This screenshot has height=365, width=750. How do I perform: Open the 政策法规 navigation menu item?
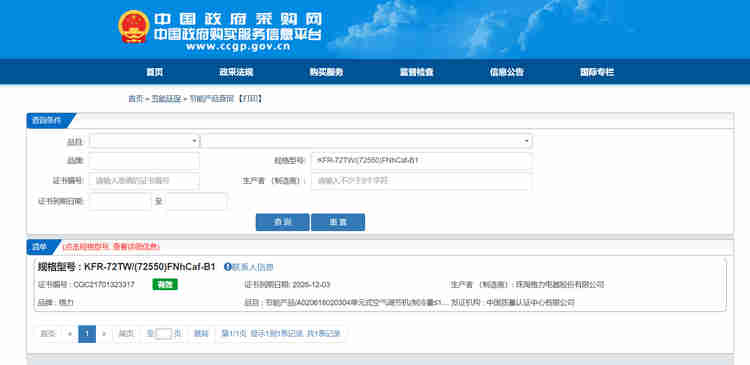tap(236, 72)
